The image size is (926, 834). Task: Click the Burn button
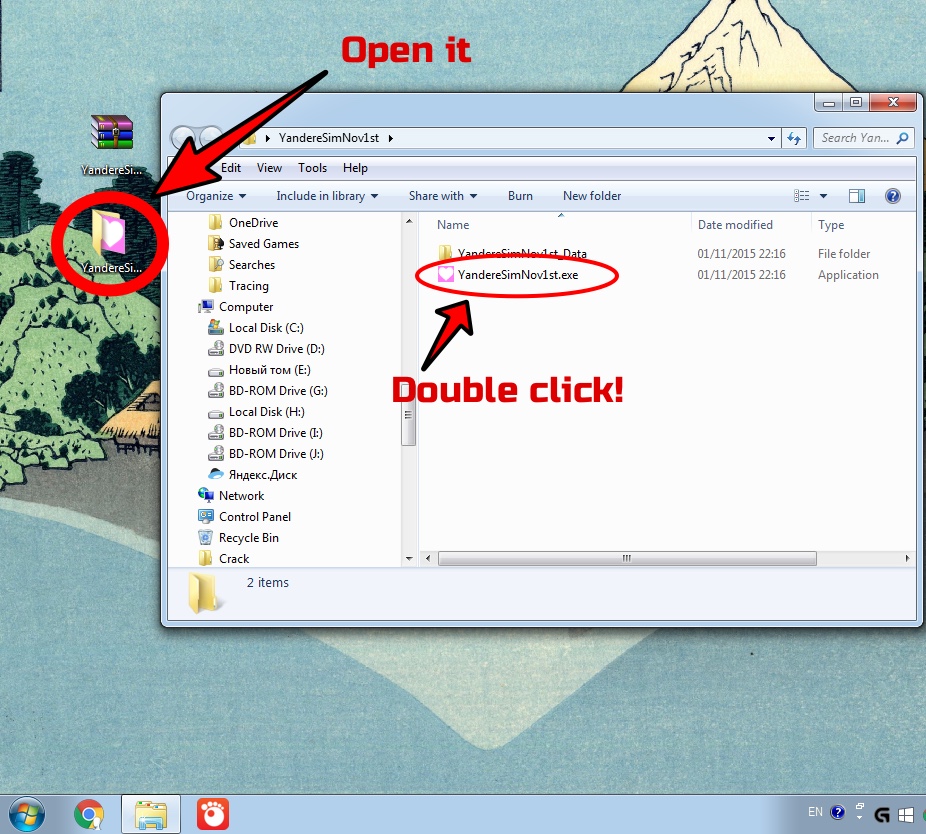[520, 196]
